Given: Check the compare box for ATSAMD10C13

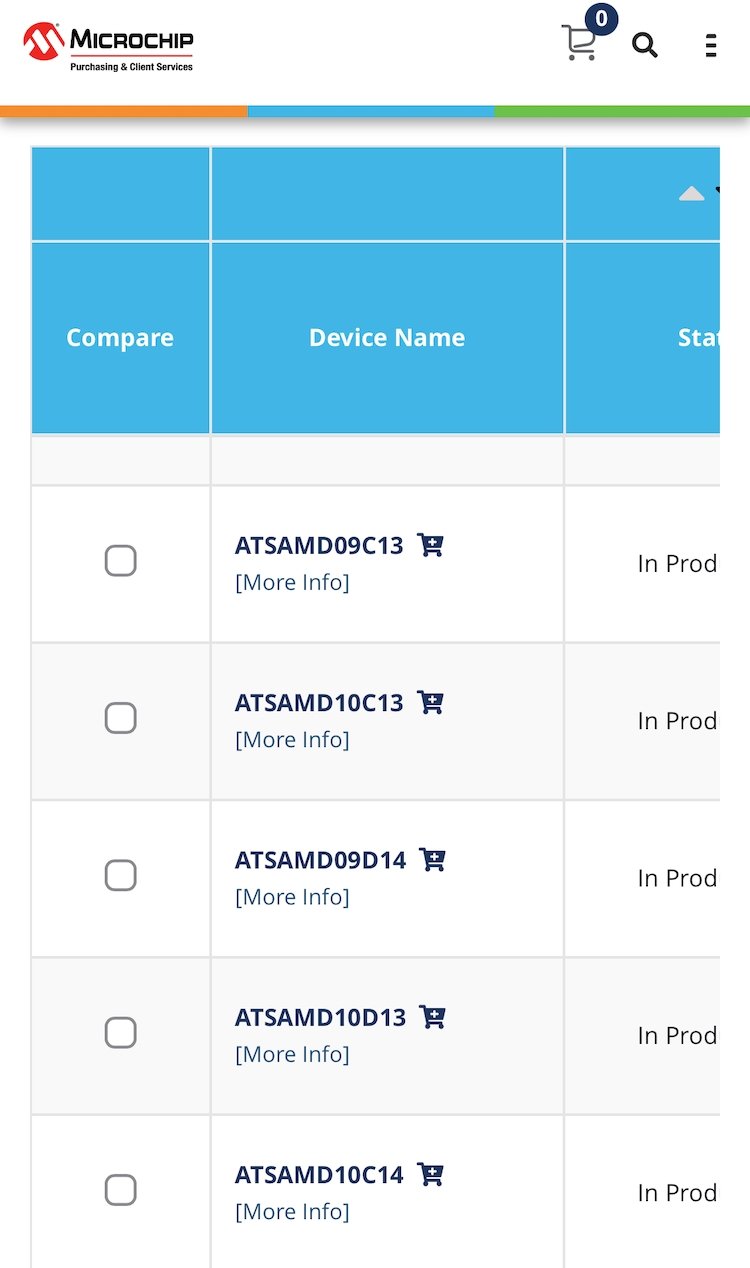Looking at the screenshot, I should [x=121, y=718].
